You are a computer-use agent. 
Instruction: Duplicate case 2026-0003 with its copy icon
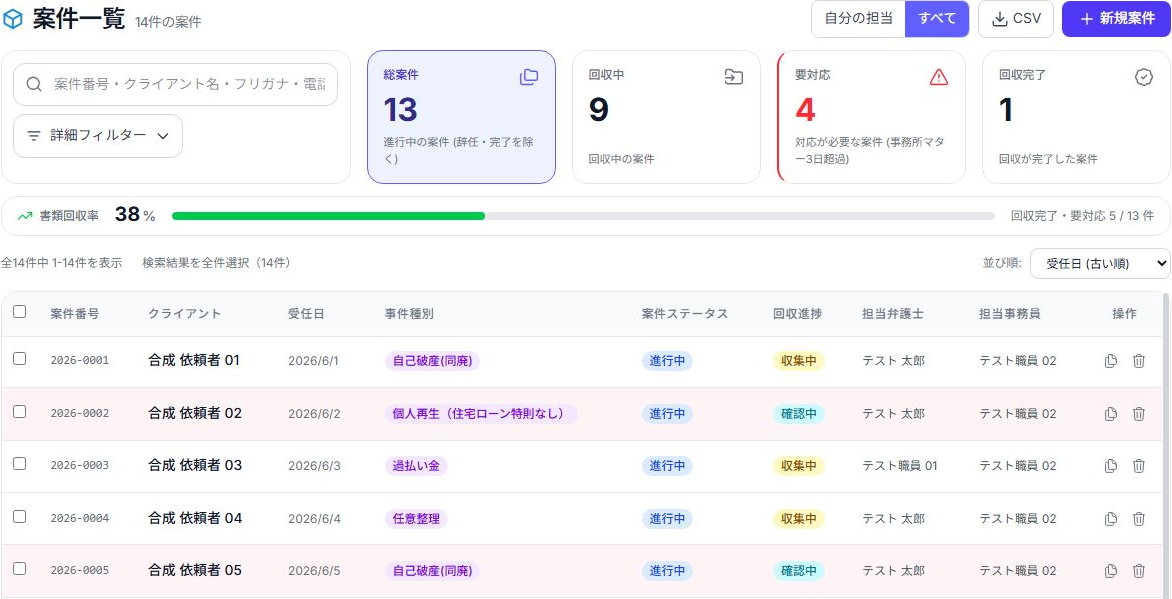[x=1111, y=466]
